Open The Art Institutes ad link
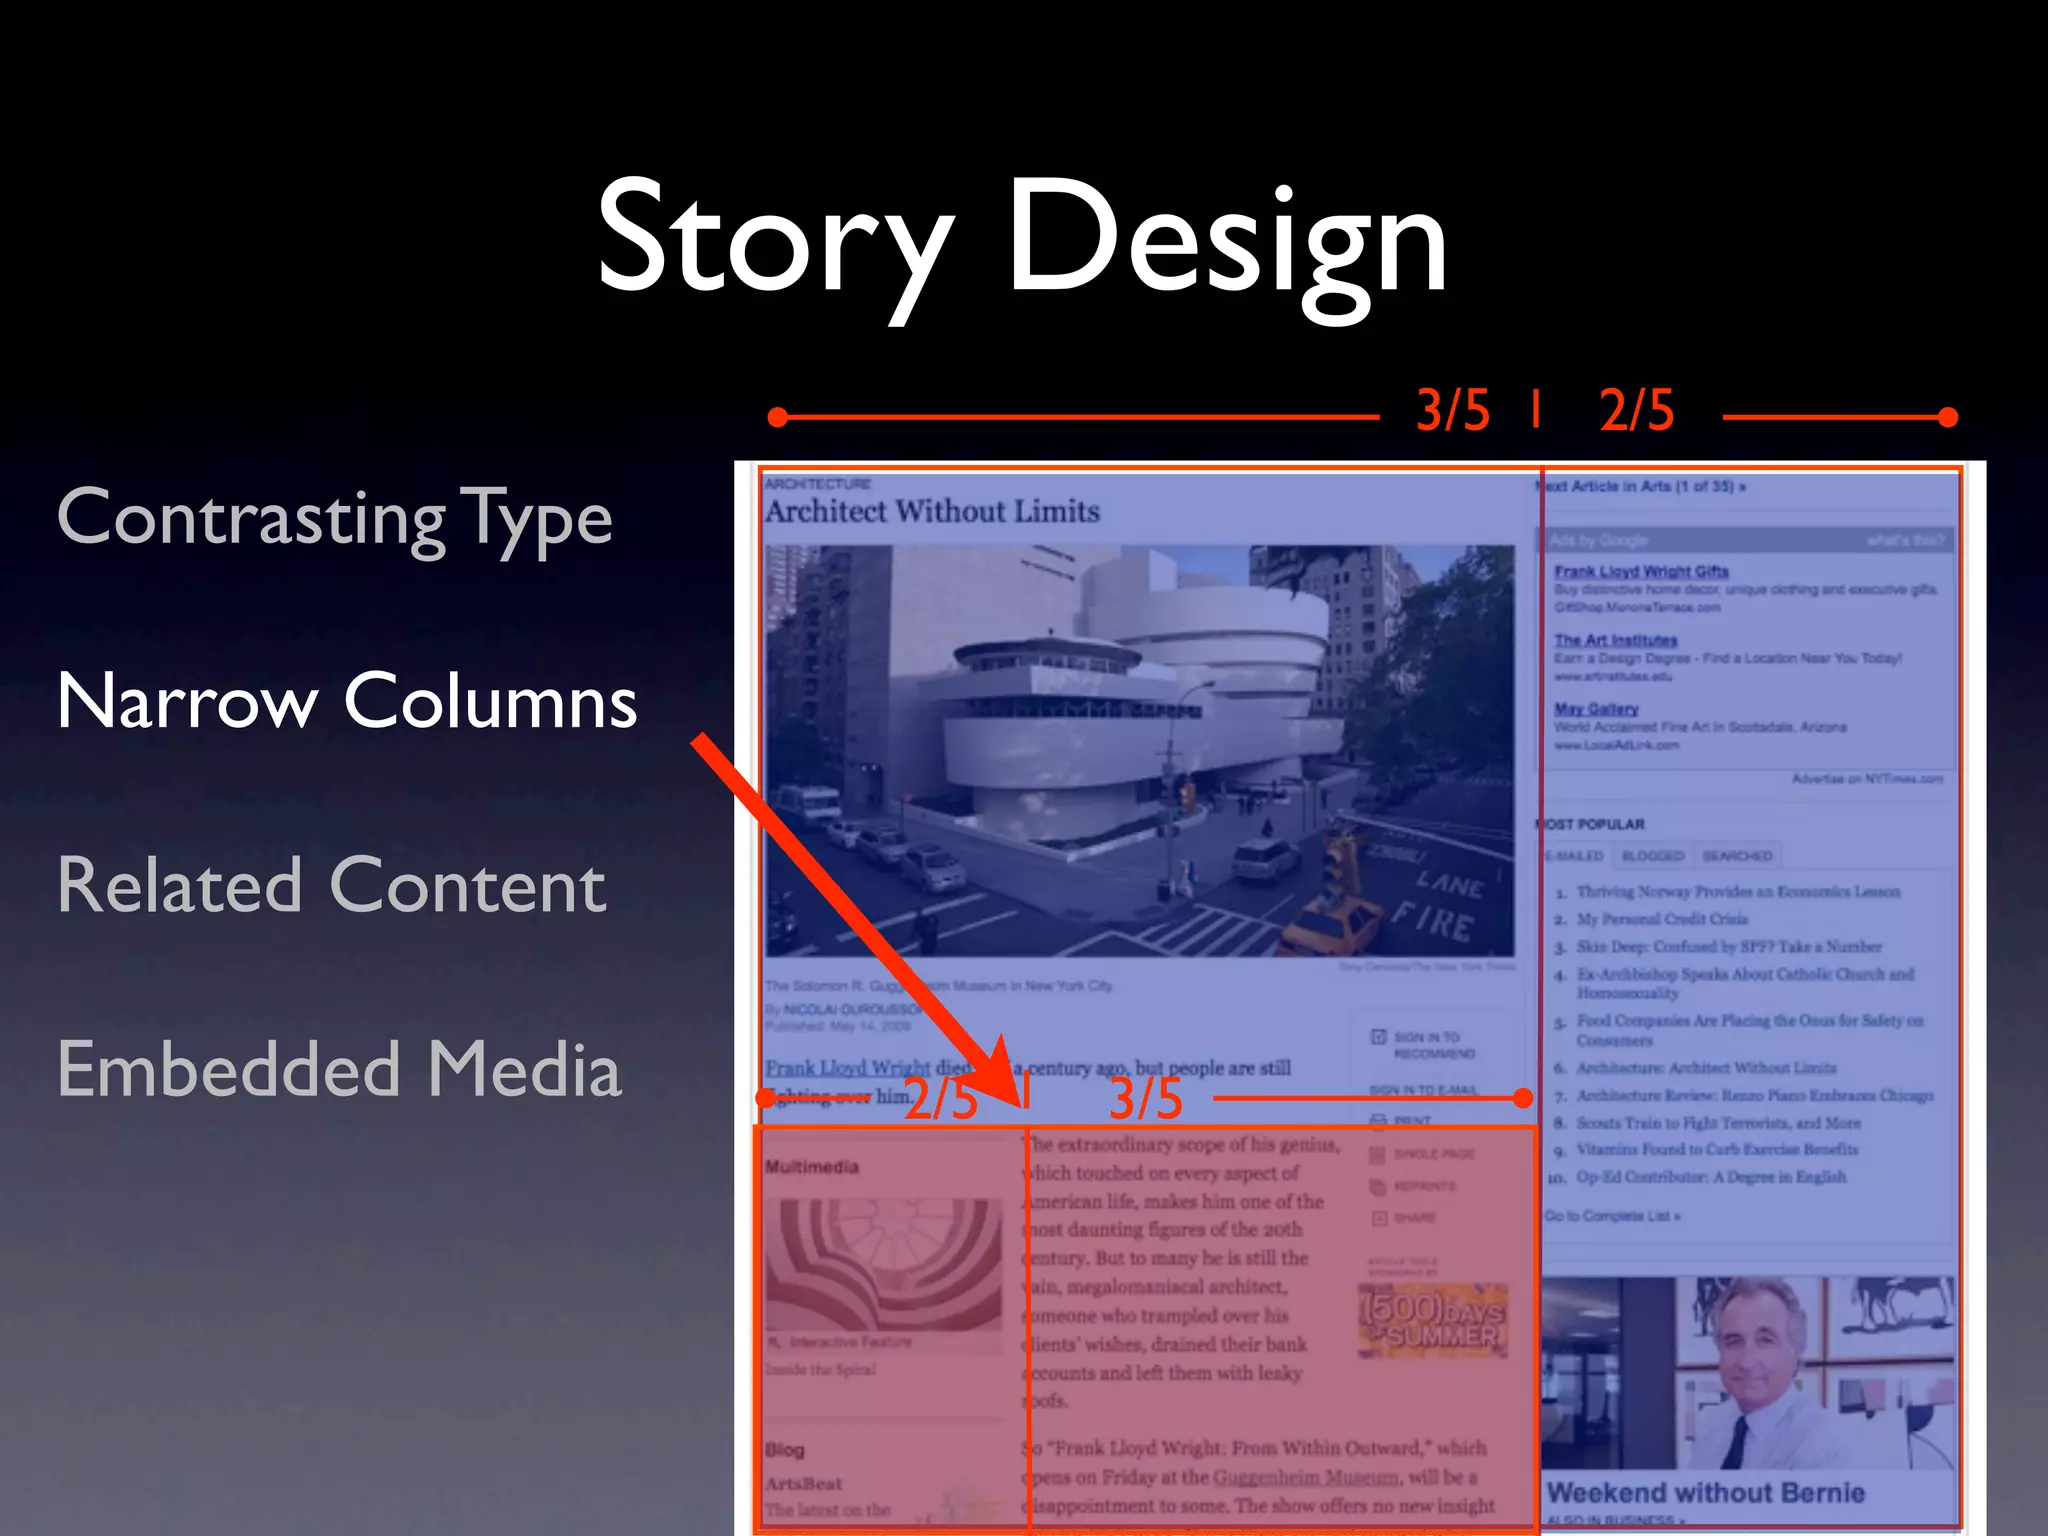The image size is (2048, 1536). 1615,640
